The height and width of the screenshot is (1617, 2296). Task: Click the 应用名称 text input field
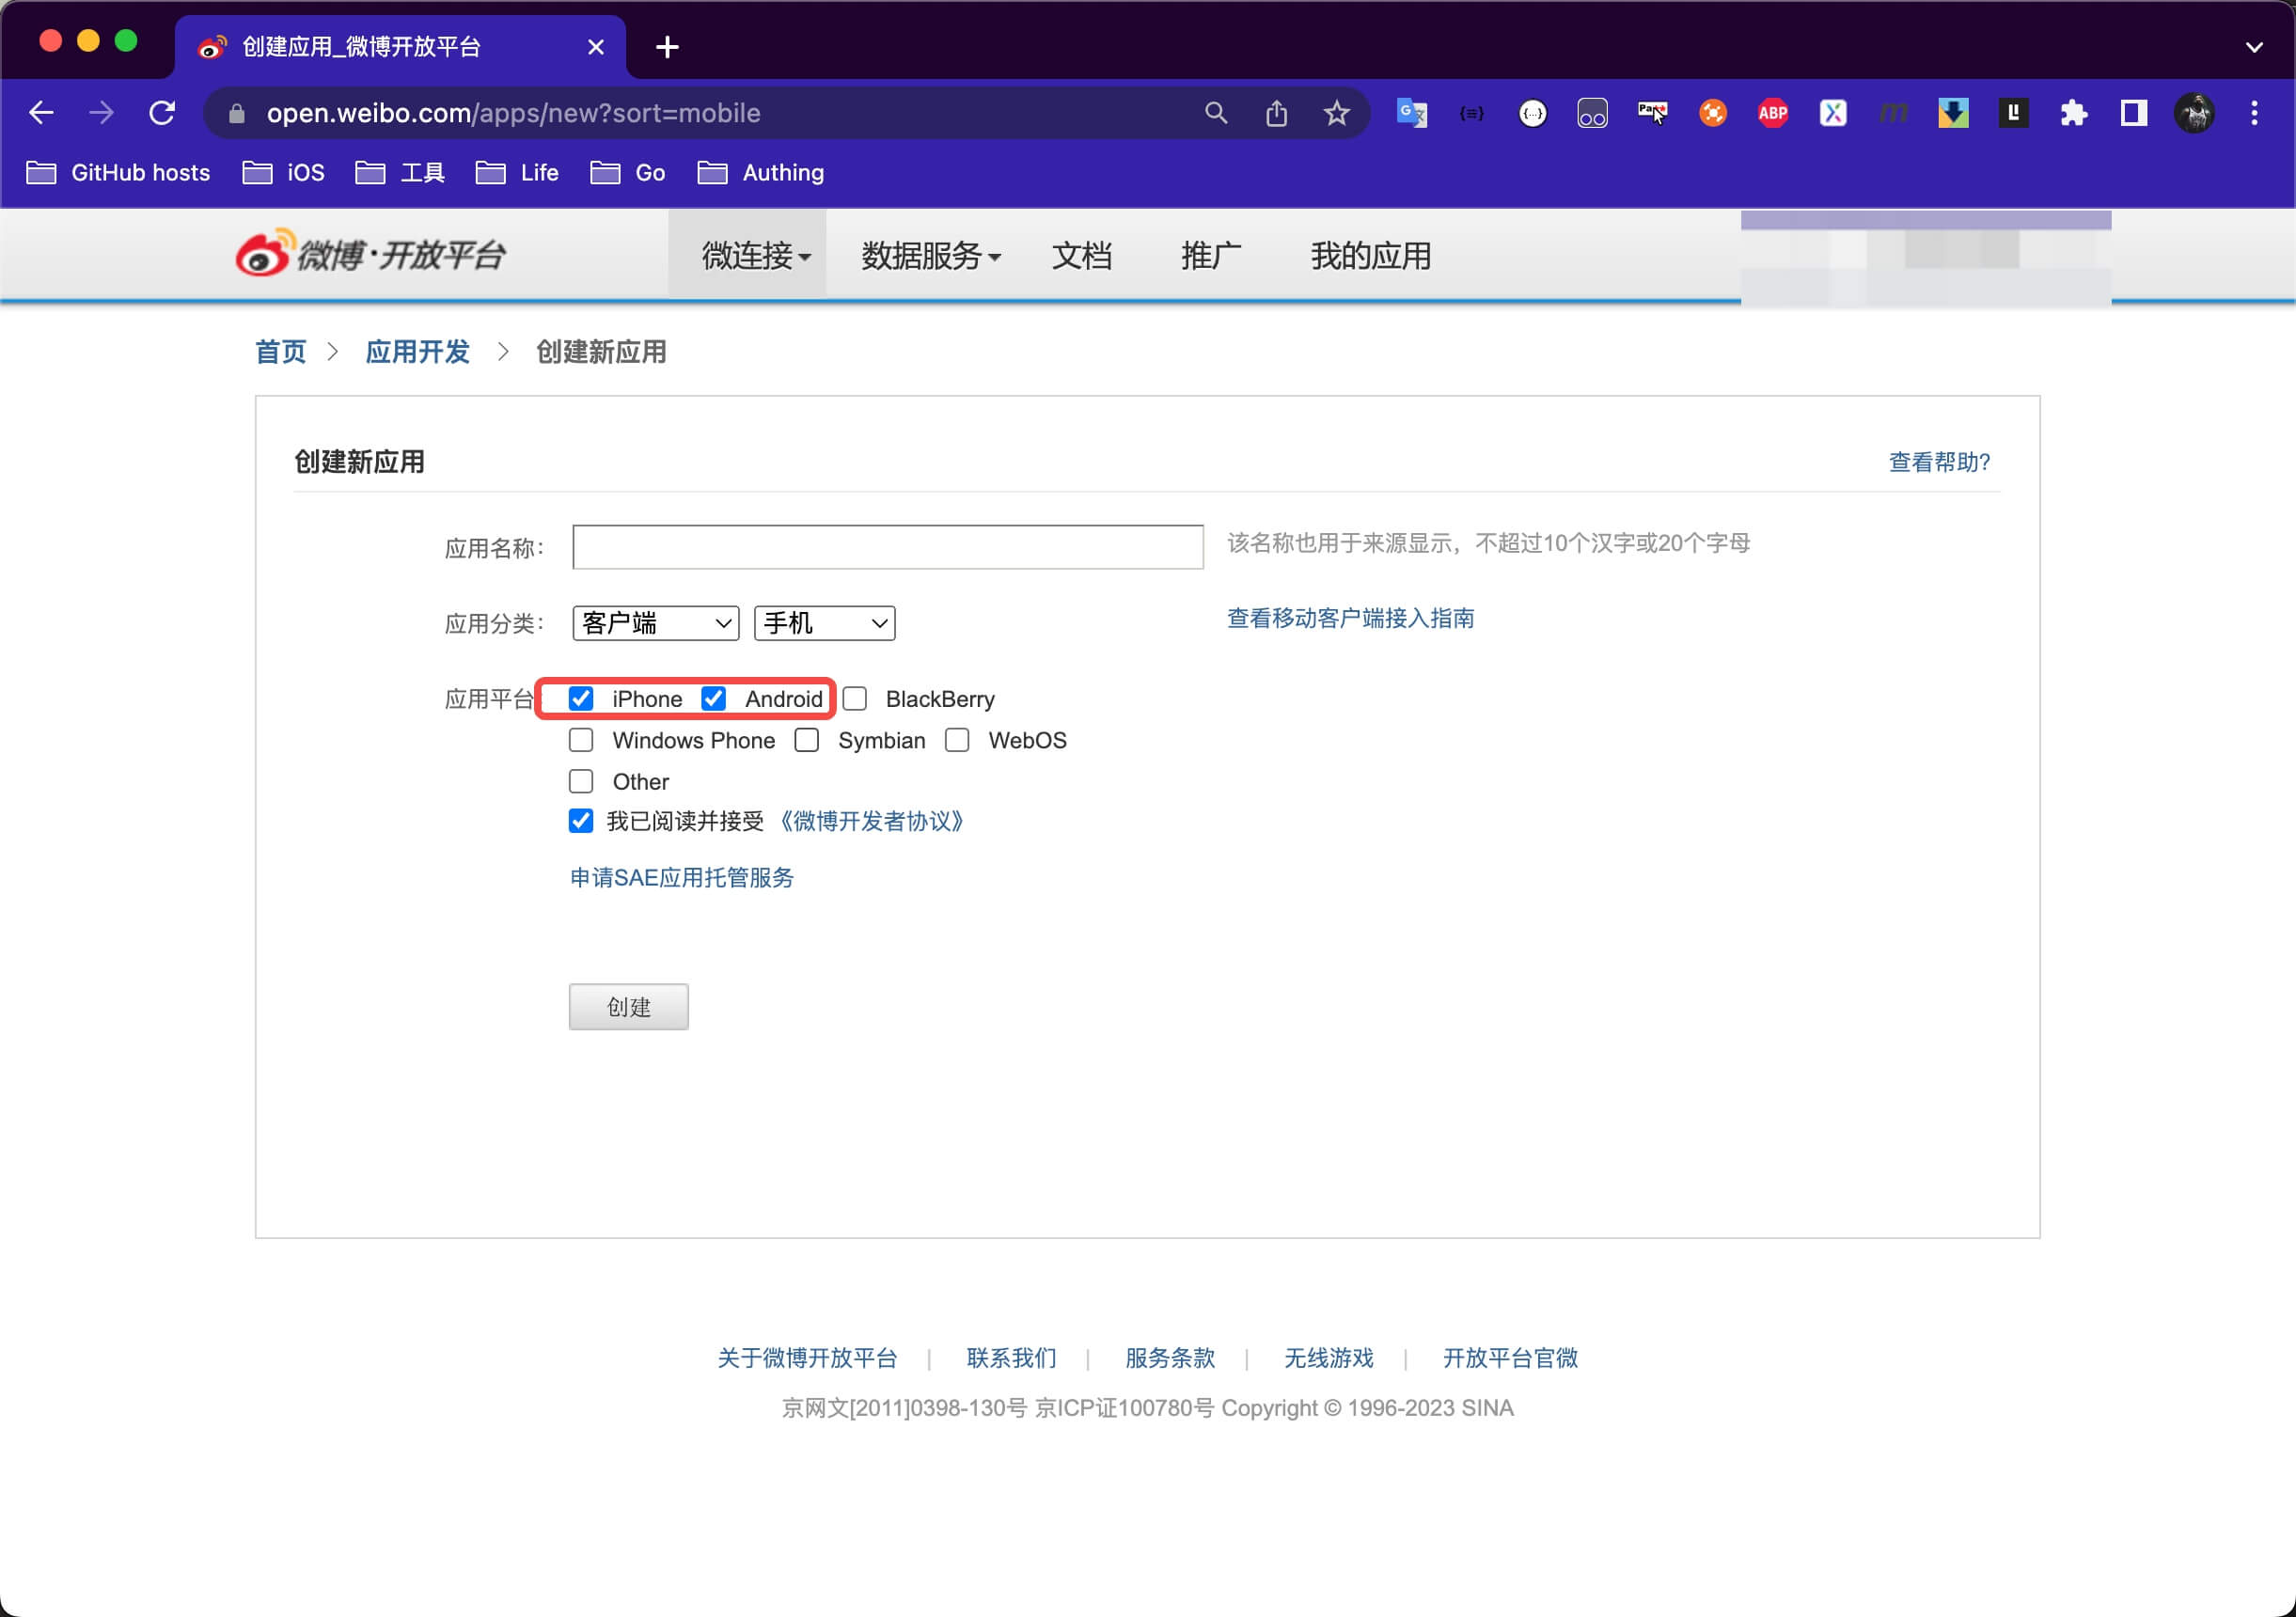pos(887,547)
